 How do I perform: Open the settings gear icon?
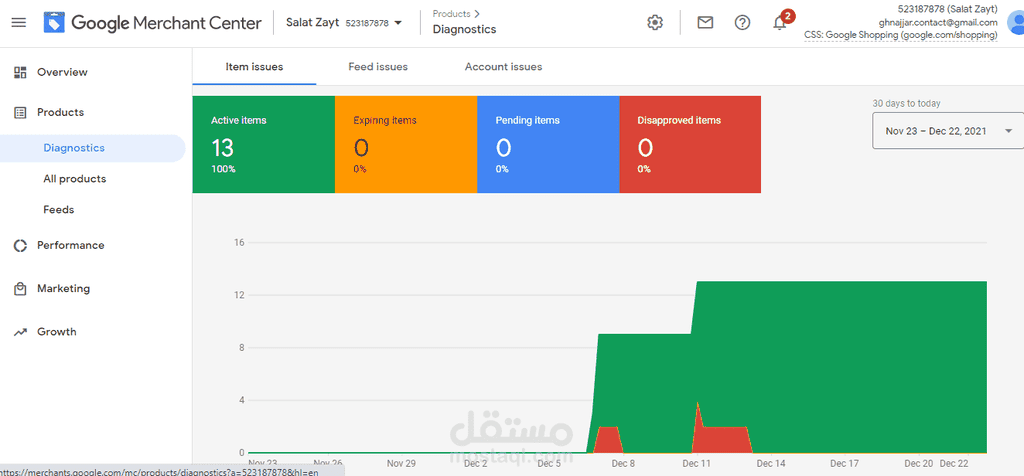(654, 23)
